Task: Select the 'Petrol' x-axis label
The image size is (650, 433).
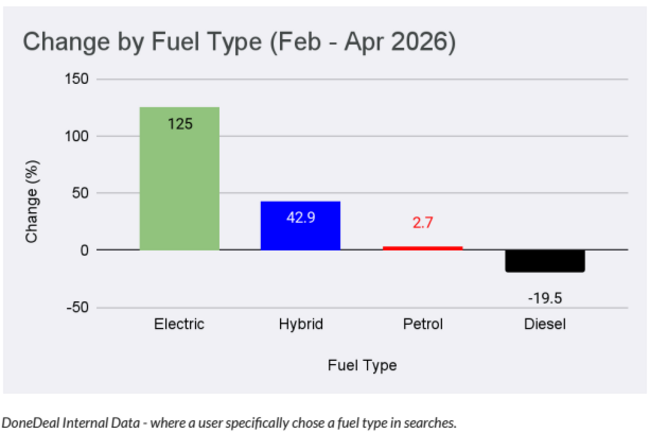Action: (x=422, y=325)
